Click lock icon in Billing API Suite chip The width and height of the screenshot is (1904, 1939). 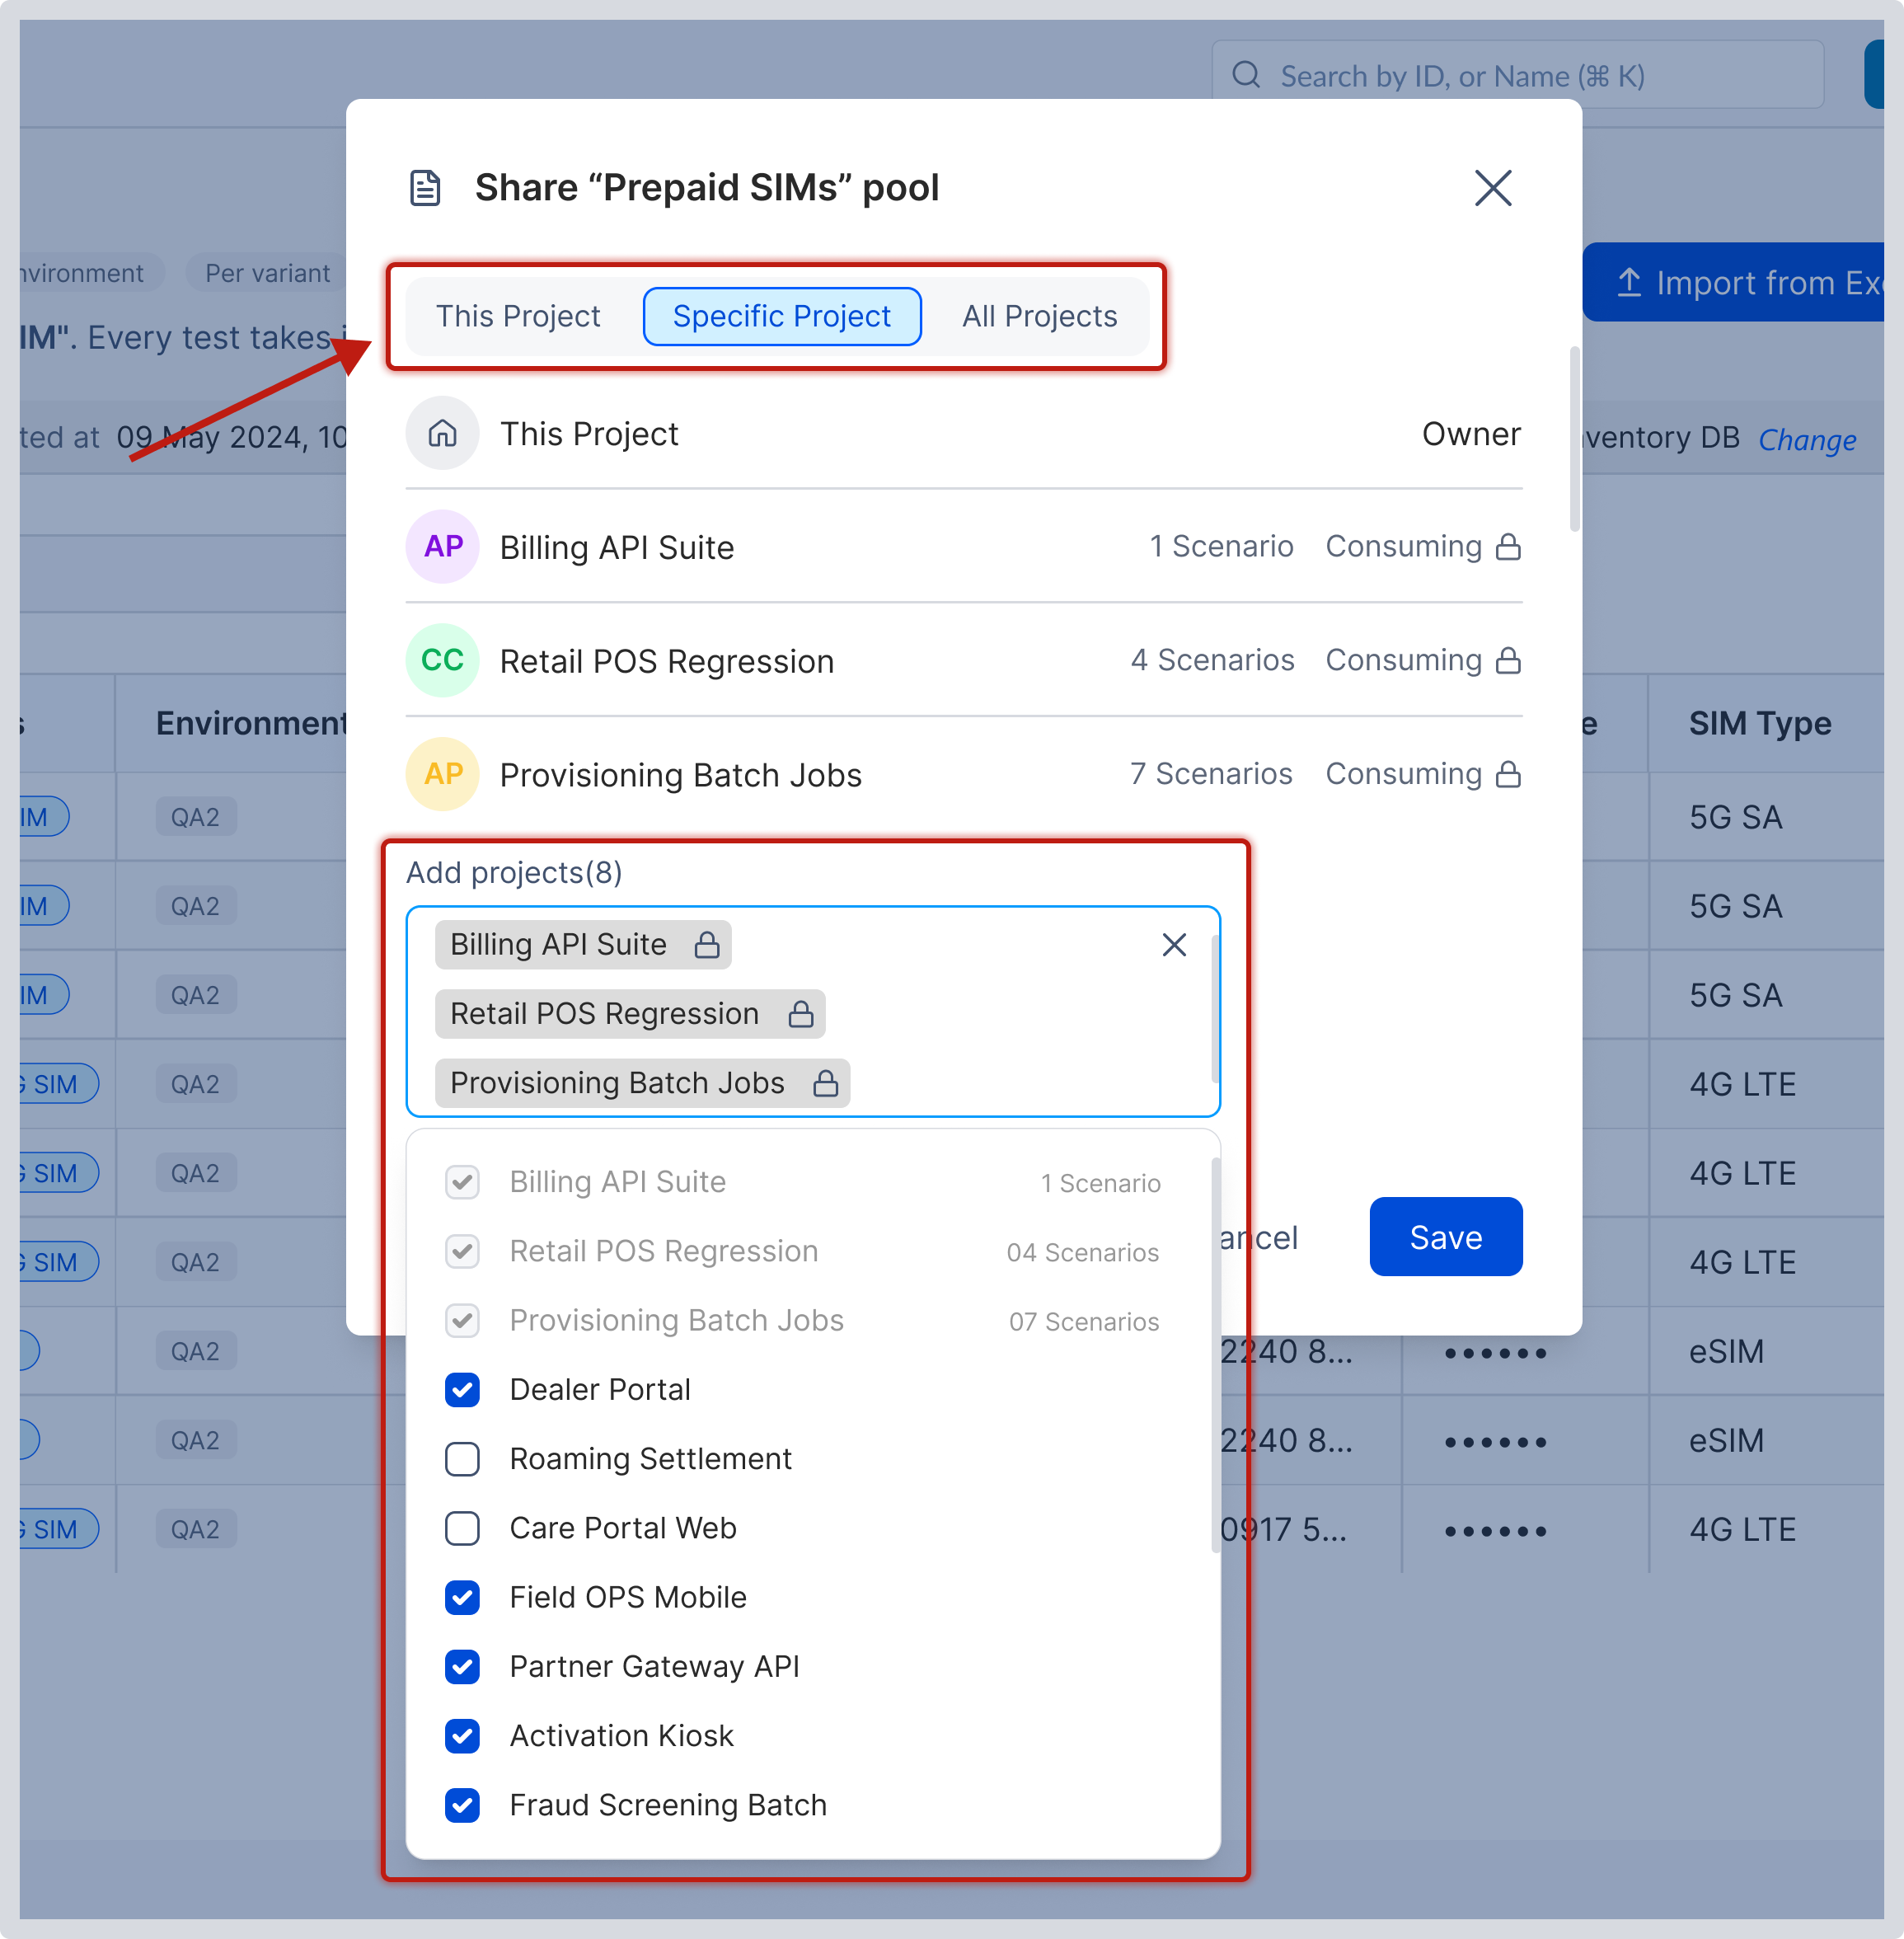tap(707, 944)
